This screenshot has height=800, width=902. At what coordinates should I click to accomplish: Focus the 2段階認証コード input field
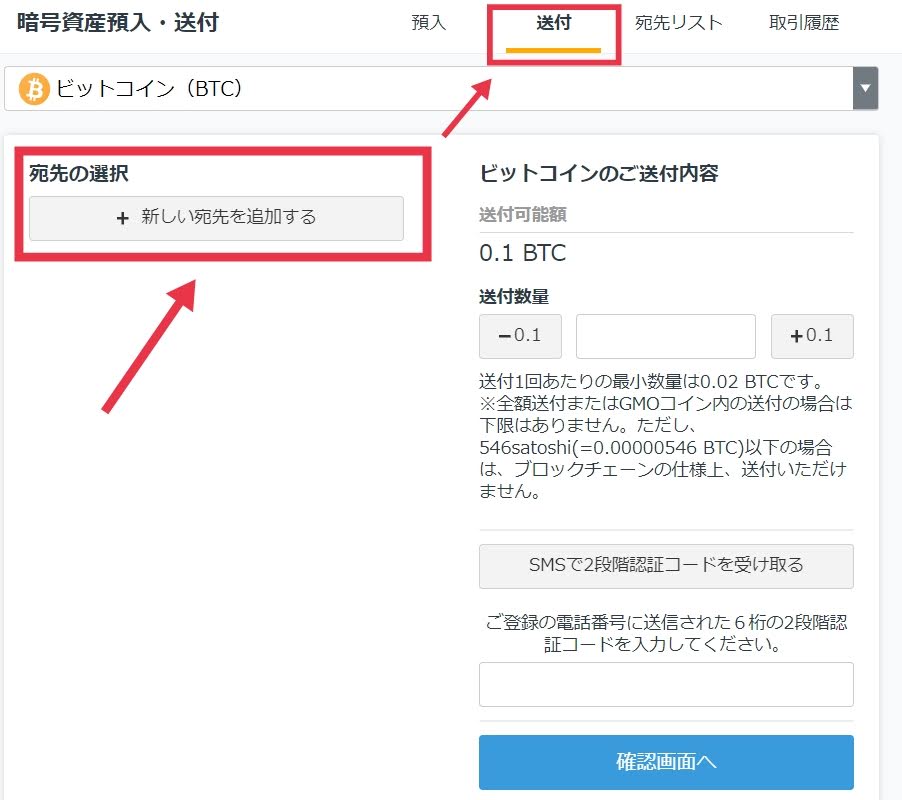(666, 684)
